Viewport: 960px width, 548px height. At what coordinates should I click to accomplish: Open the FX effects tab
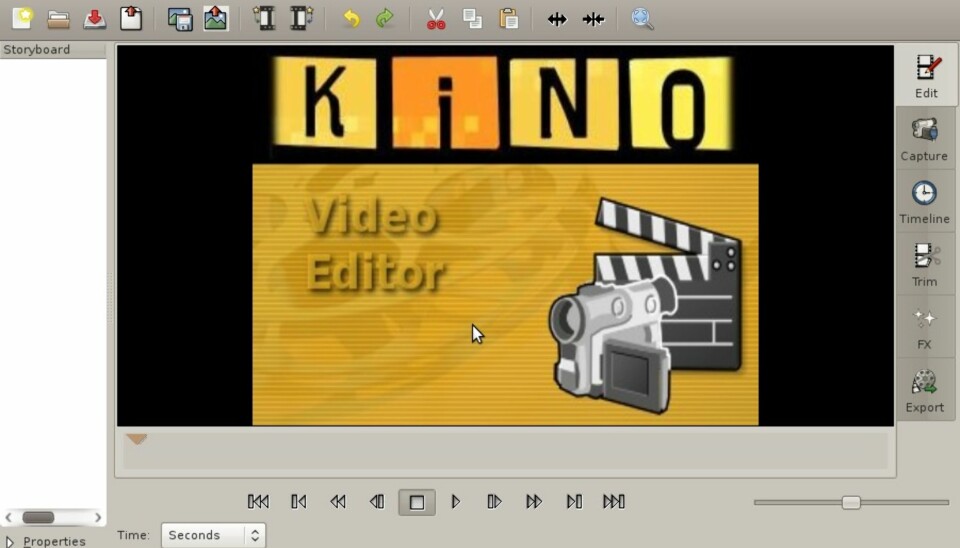[x=924, y=328]
